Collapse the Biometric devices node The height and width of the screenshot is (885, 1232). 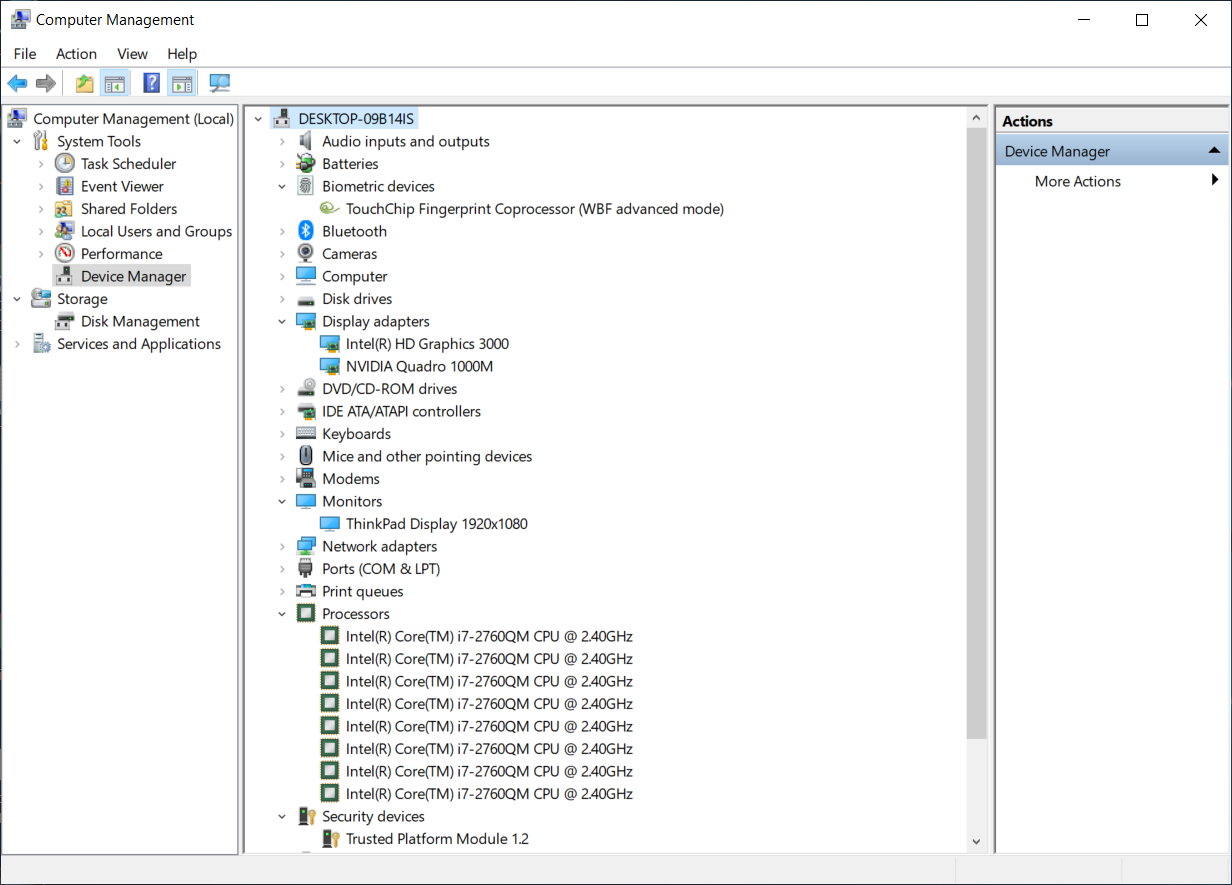pos(282,186)
